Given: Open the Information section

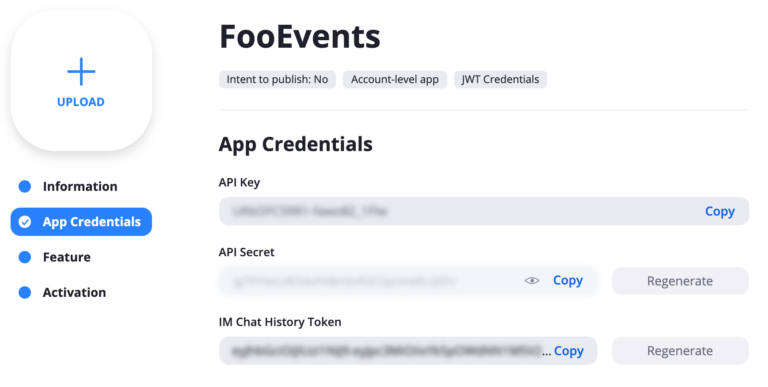Looking at the screenshot, I should [x=80, y=186].
